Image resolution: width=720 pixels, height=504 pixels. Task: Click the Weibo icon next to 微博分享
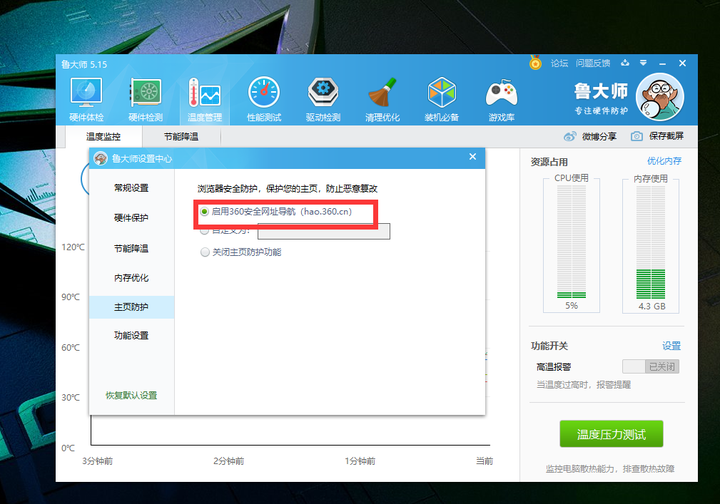[x=570, y=136]
